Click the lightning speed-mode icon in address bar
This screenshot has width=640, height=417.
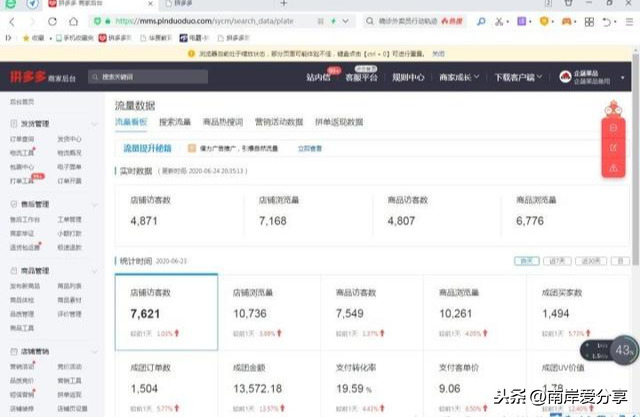tap(333, 21)
